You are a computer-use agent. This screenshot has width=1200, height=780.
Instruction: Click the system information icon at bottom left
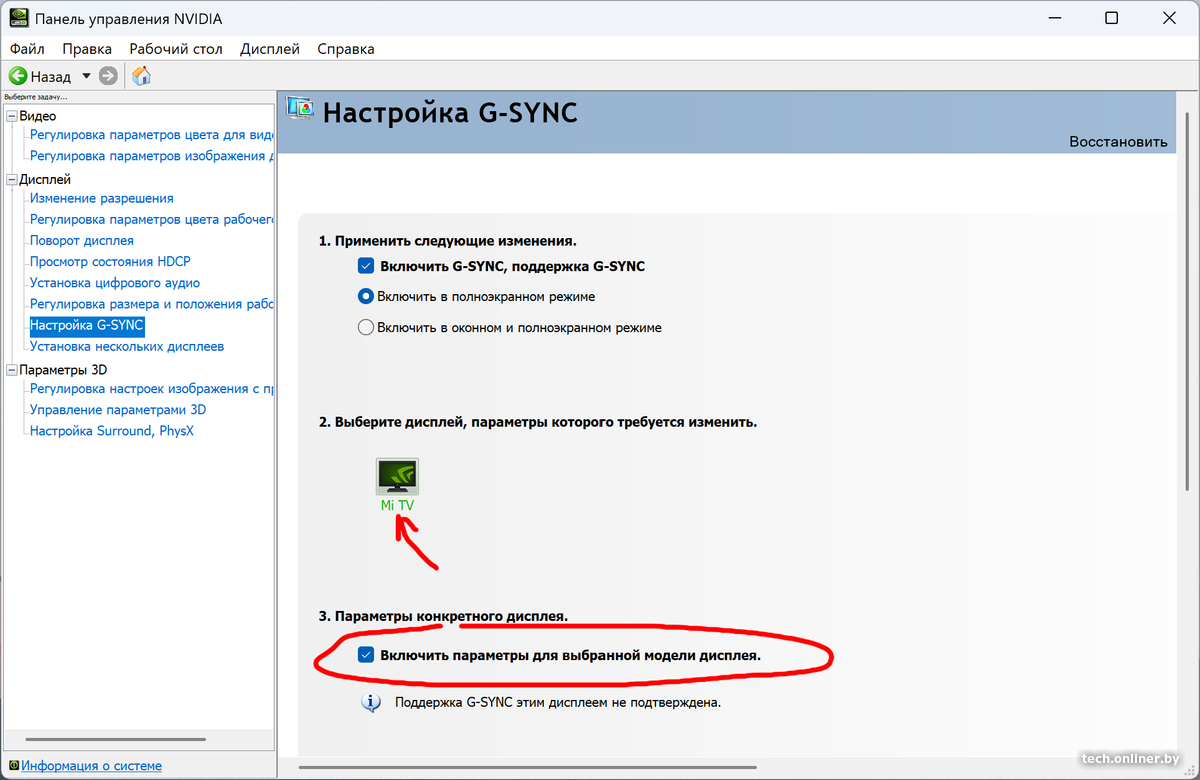(x=13, y=766)
